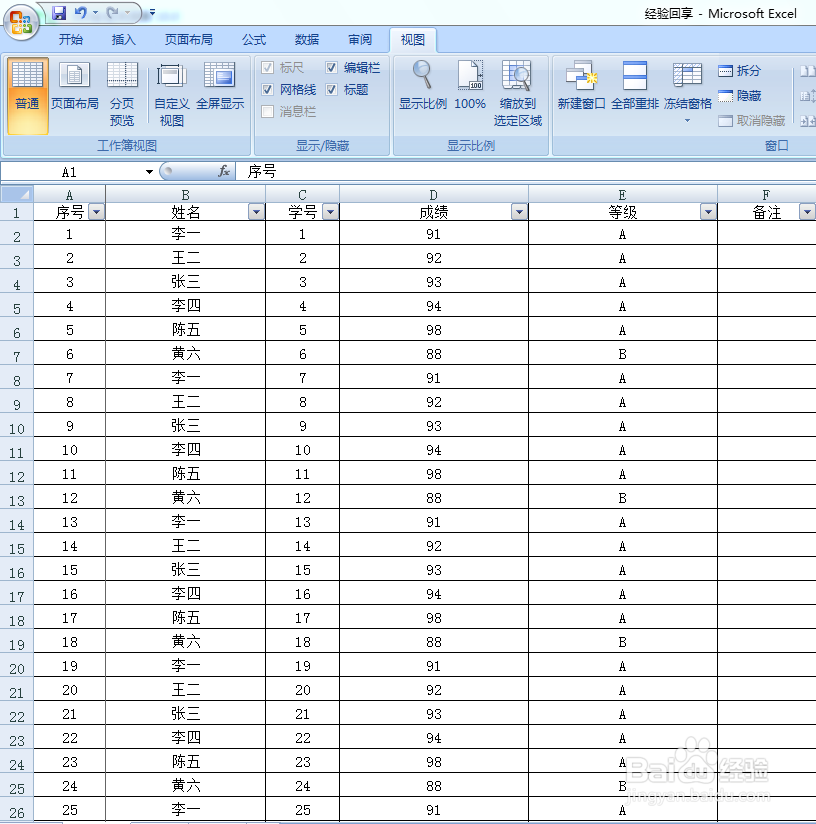This screenshot has width=816, height=824.
Task: Select column D header
Action: pos(433,194)
